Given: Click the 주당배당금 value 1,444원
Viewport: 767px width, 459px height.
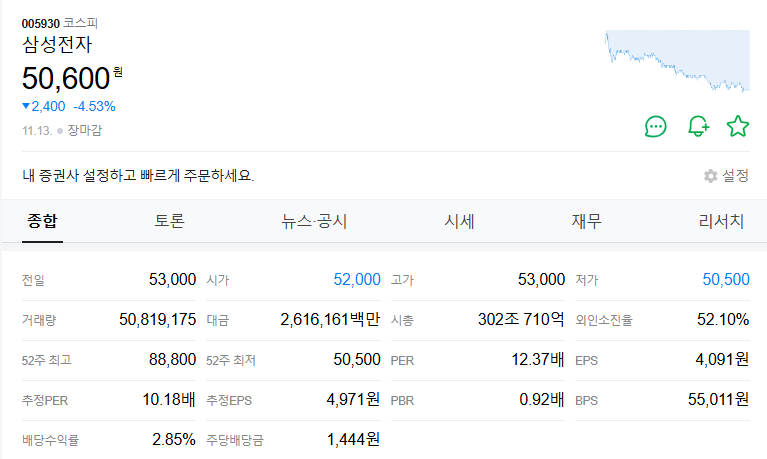Looking at the screenshot, I should coord(353,440).
